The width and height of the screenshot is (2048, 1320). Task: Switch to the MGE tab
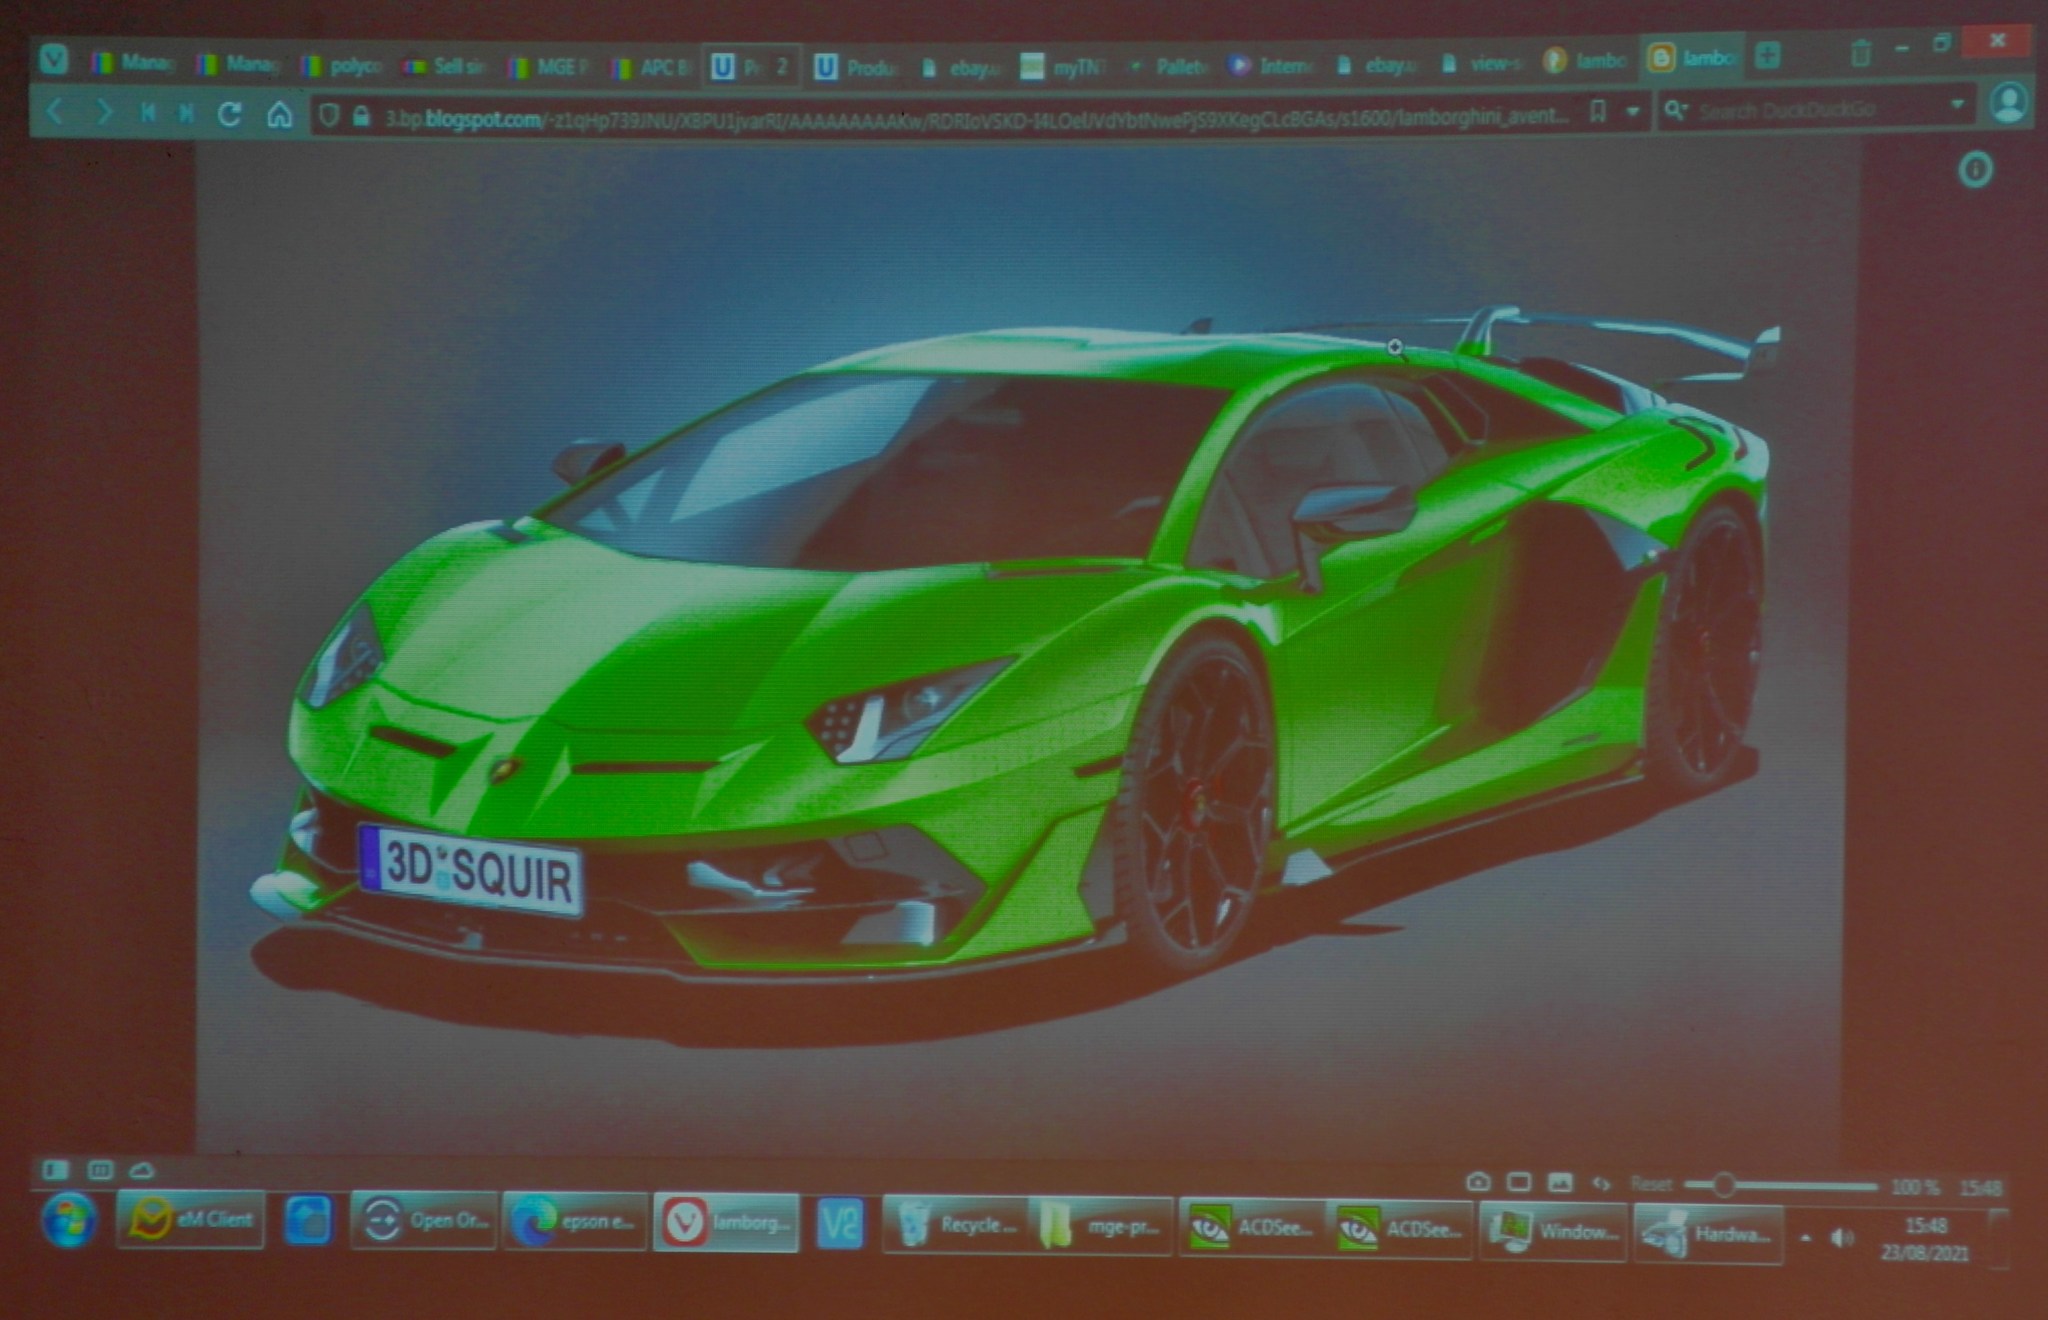pos(549,67)
